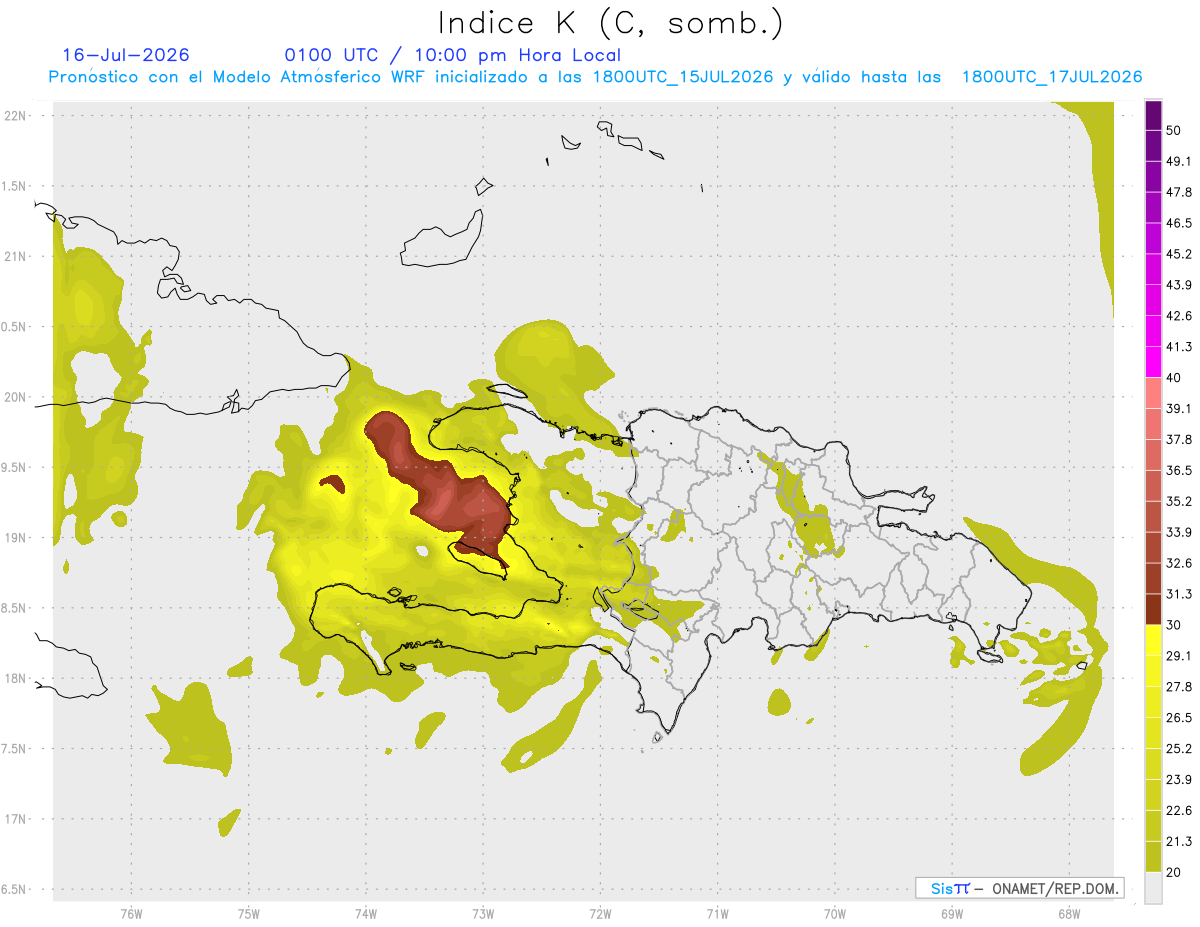Screen dimensions: 1200x927
Task: Click the longitude label "73W"
Action: click(x=483, y=914)
